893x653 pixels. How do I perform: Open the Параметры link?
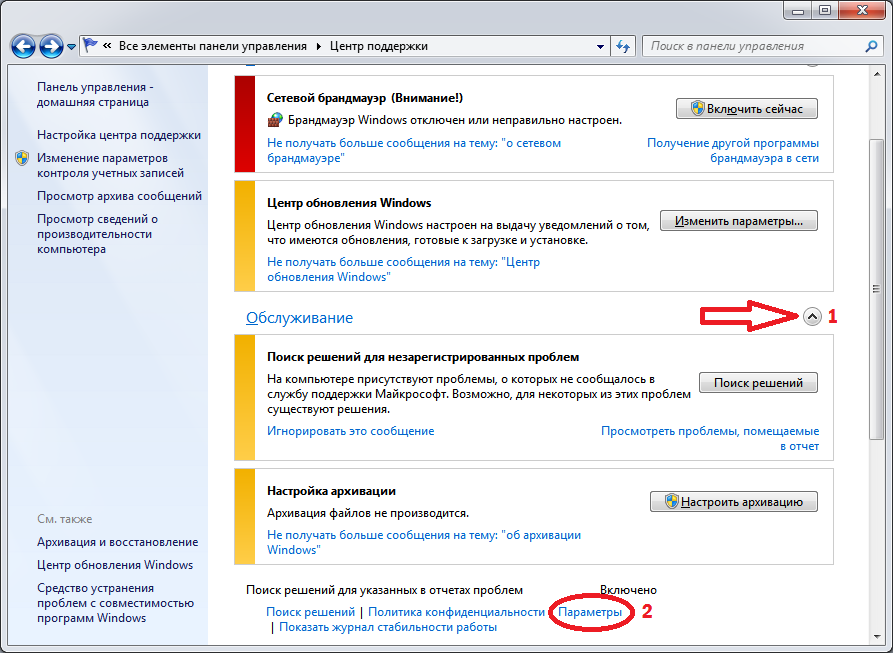coord(590,611)
